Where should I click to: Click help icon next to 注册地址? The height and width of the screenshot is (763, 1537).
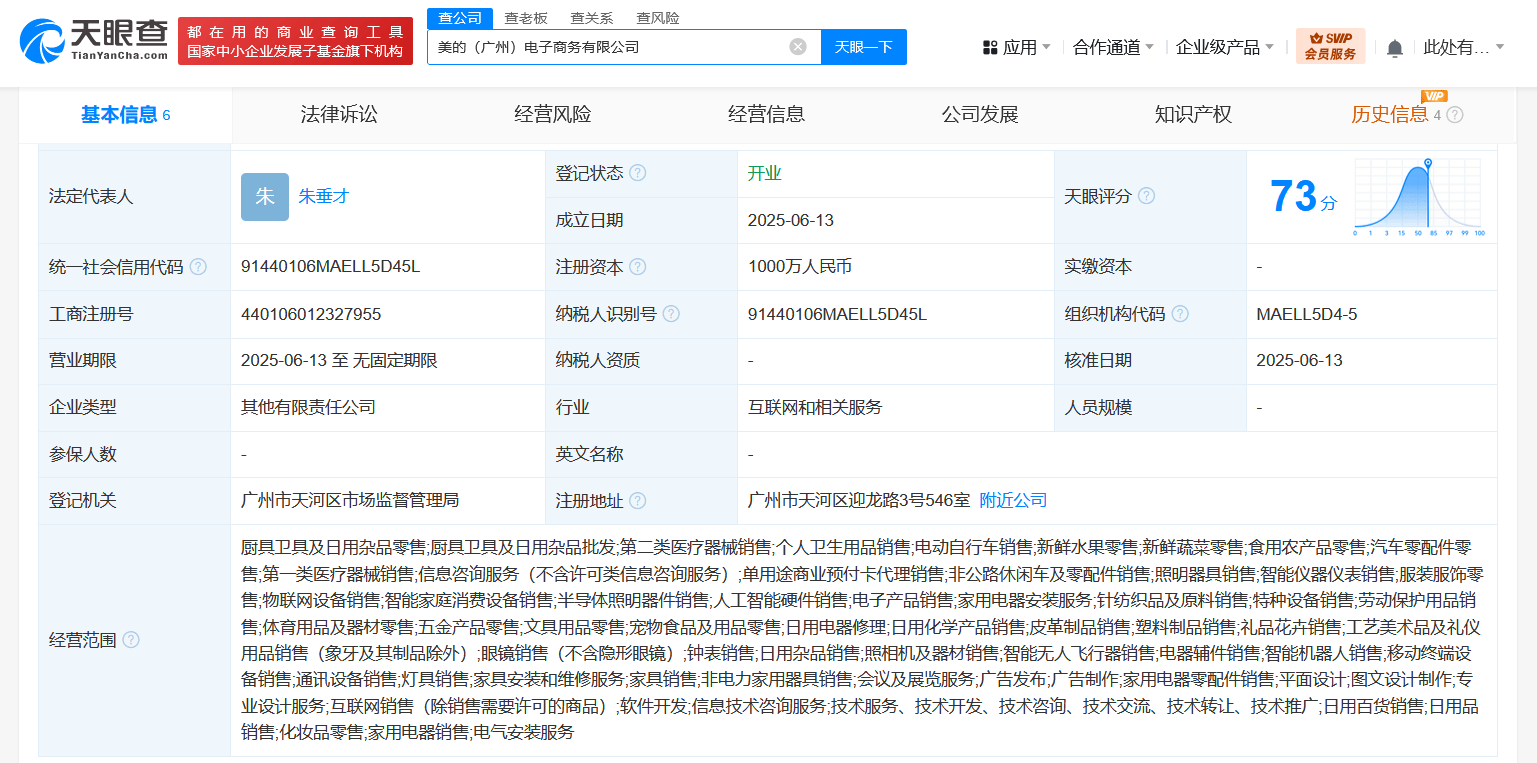click(x=637, y=501)
